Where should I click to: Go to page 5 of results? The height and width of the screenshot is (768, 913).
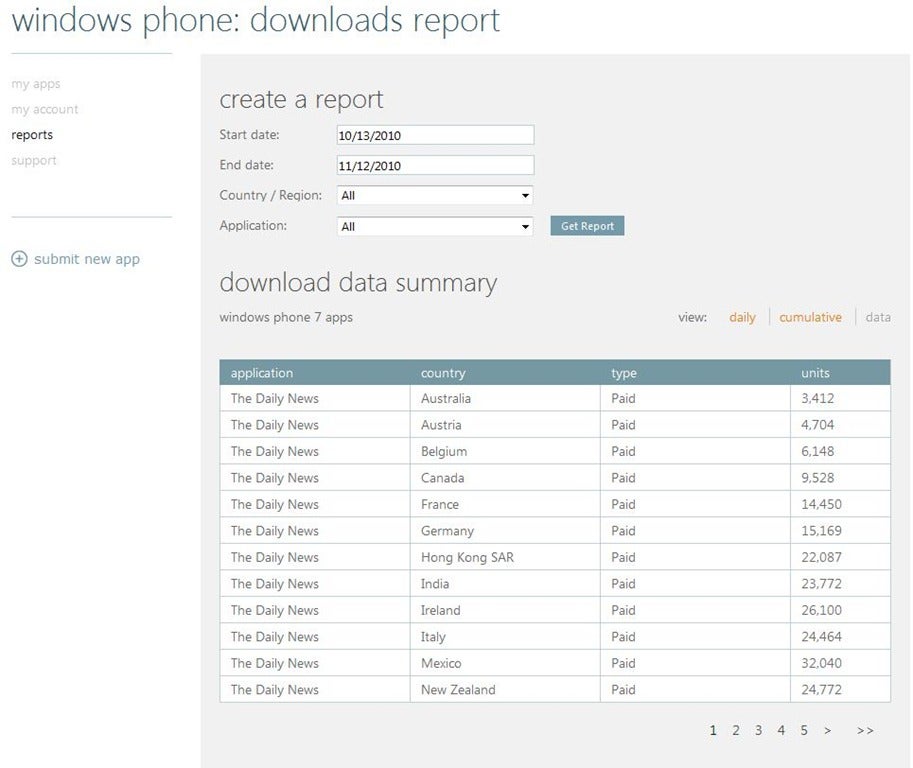[x=804, y=731]
